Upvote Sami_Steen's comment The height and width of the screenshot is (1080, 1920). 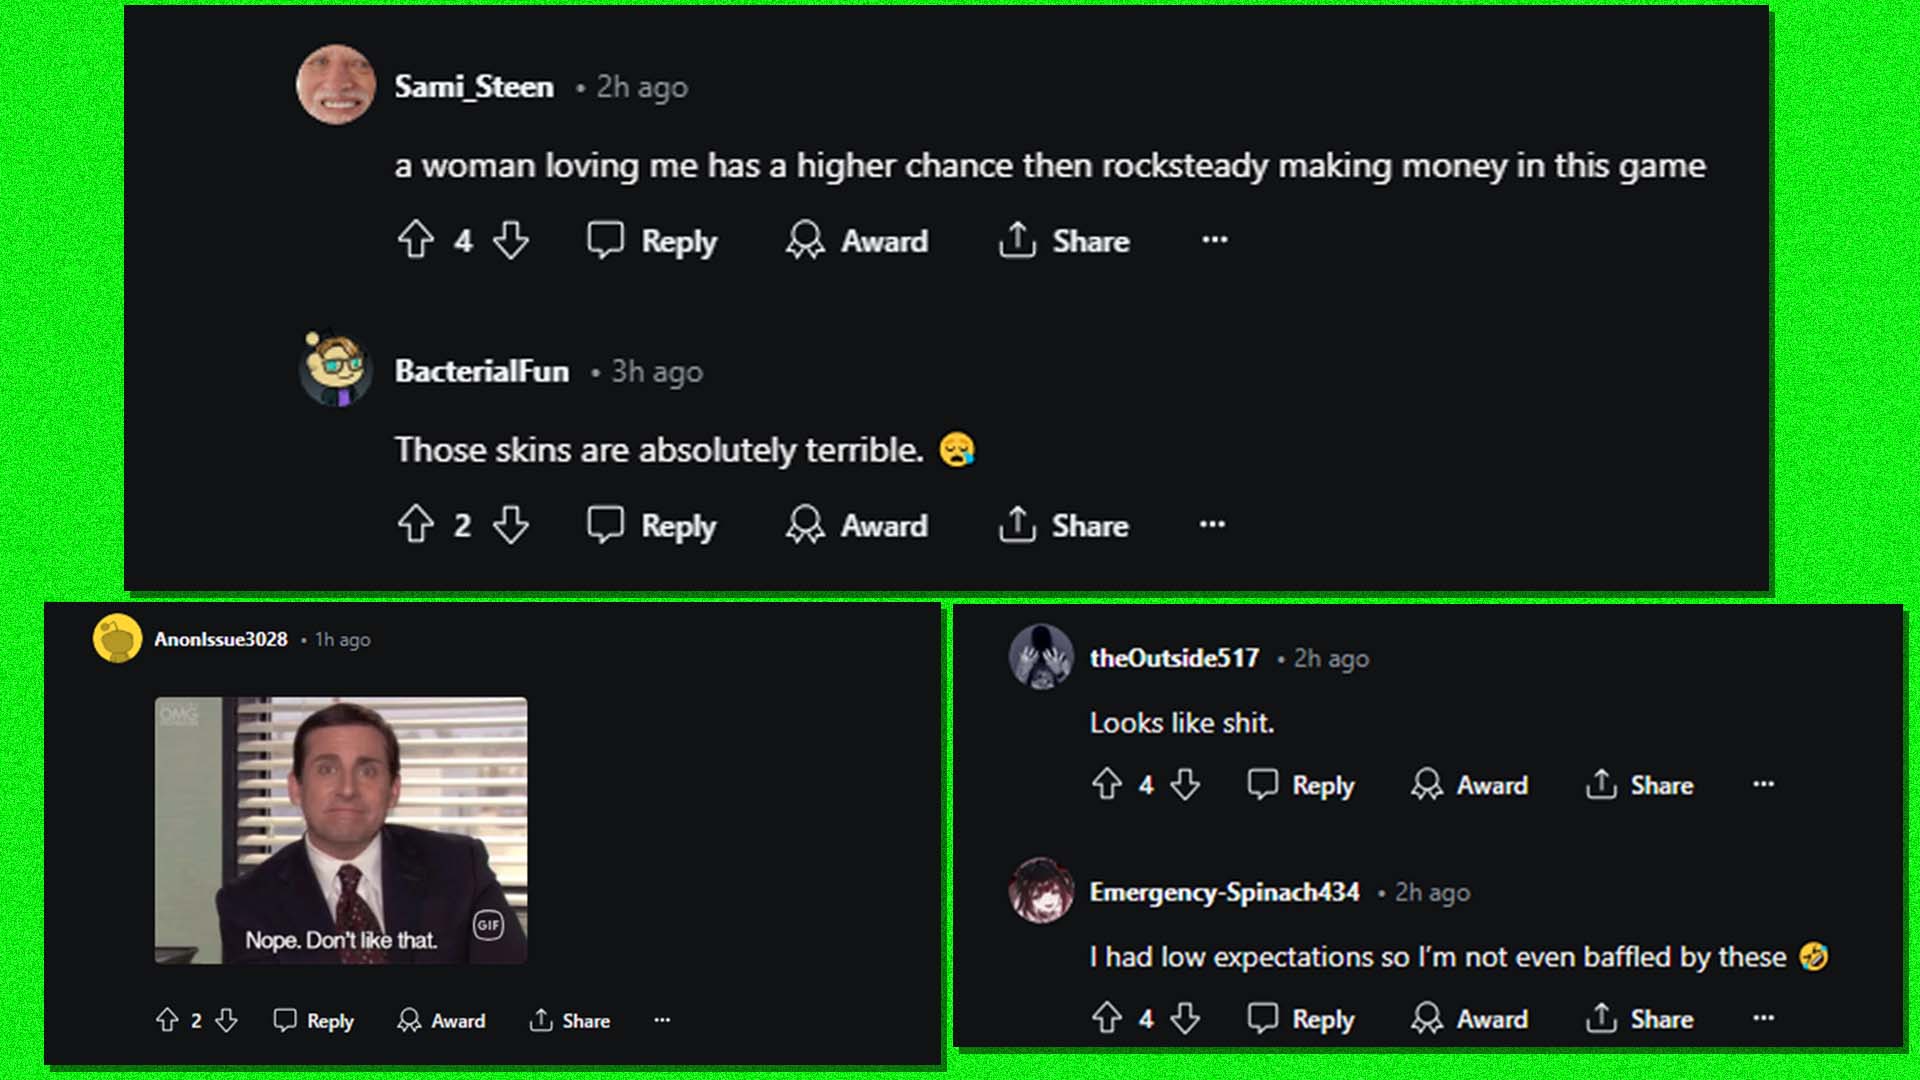coord(416,240)
